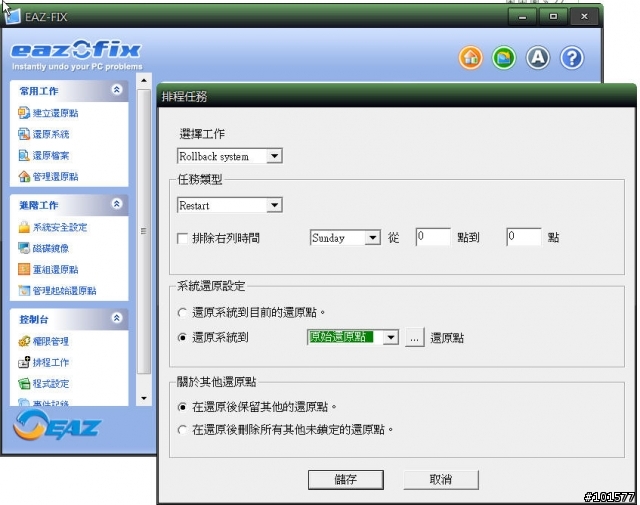
Task: Enable the 排除右列時間 checkbox
Action: pyautogui.click(x=182, y=238)
